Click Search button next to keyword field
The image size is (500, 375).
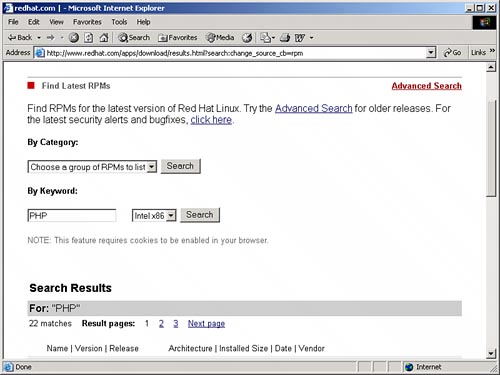200,215
